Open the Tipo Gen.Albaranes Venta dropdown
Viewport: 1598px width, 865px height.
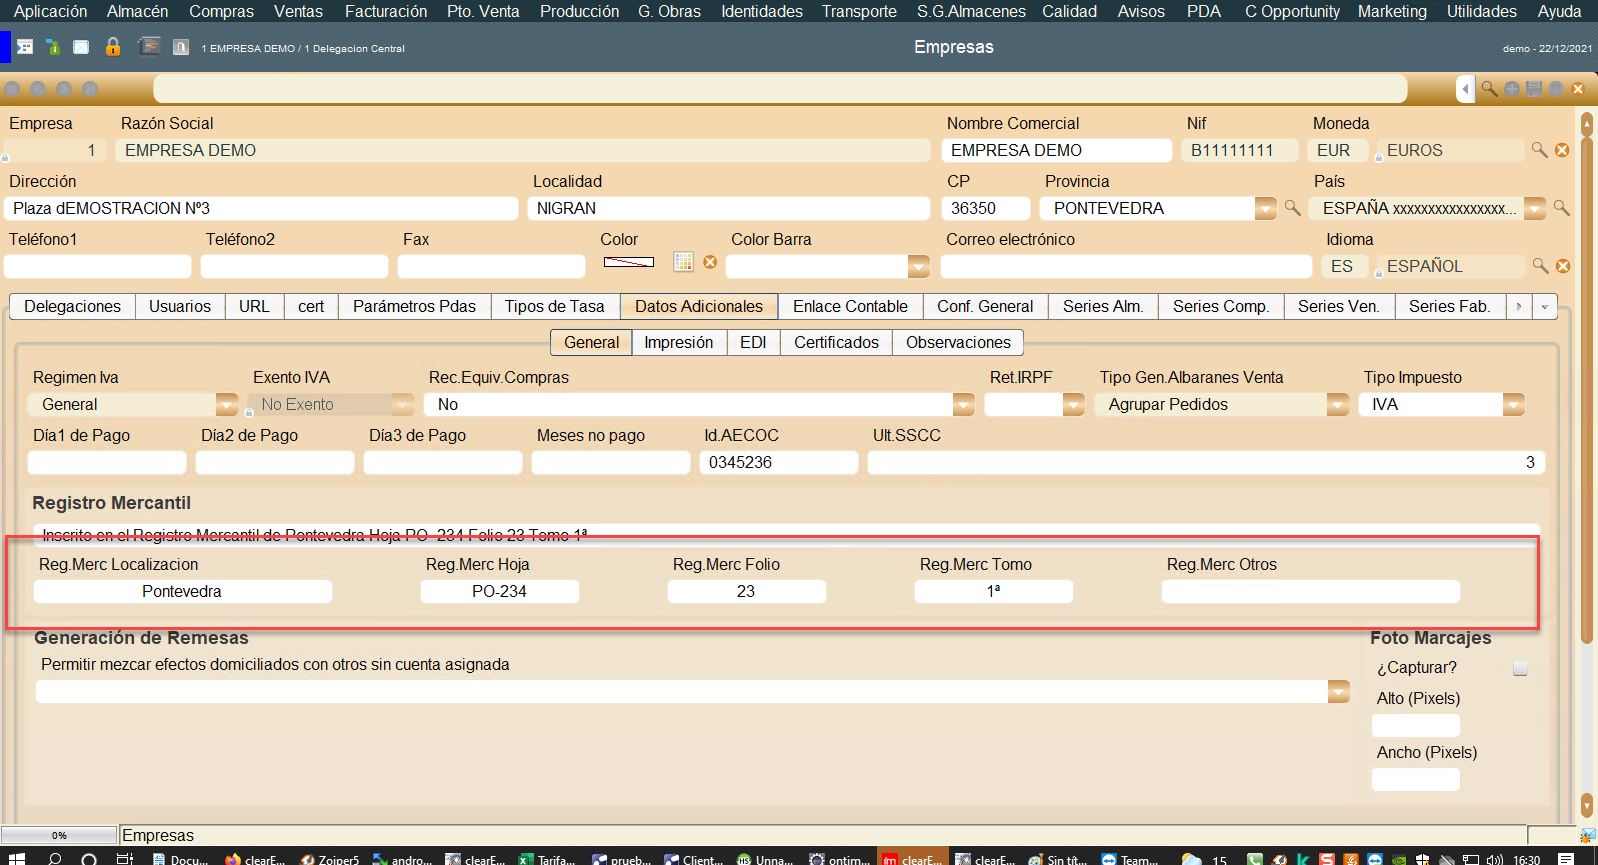click(1337, 404)
